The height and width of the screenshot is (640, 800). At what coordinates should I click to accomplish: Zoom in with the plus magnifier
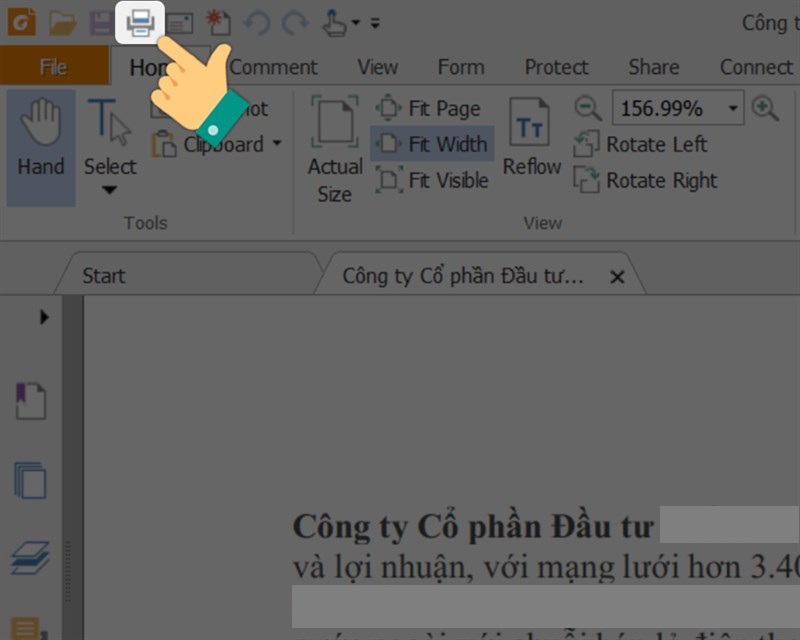(x=765, y=108)
